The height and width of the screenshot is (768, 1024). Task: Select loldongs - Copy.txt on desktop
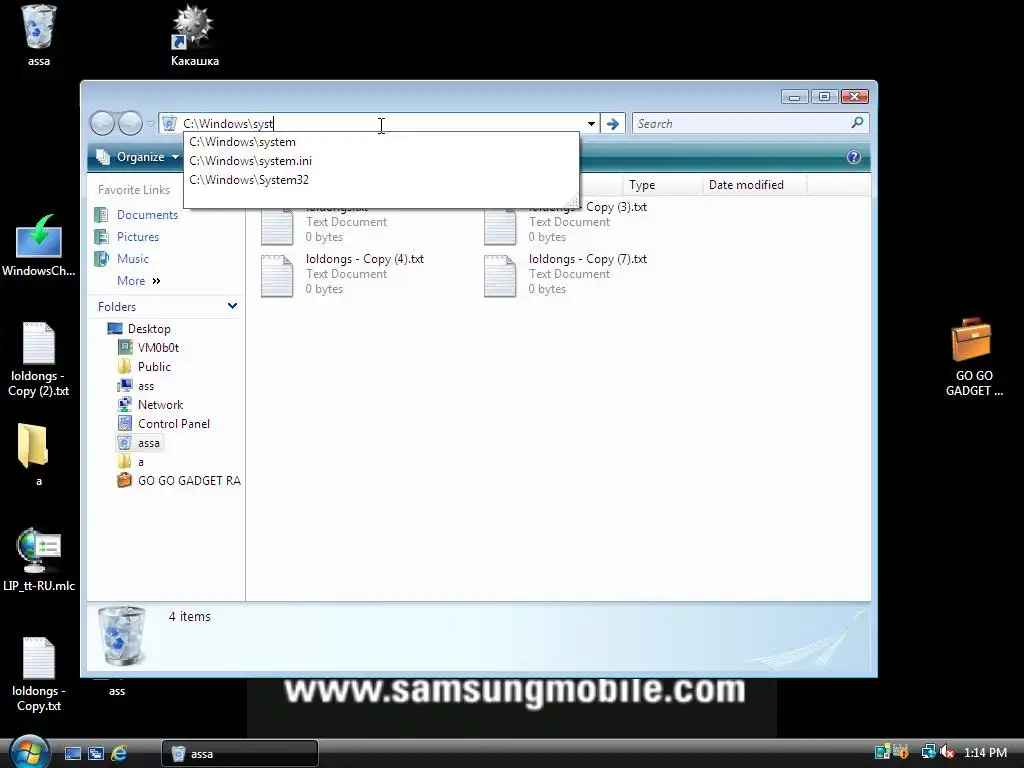(39, 675)
